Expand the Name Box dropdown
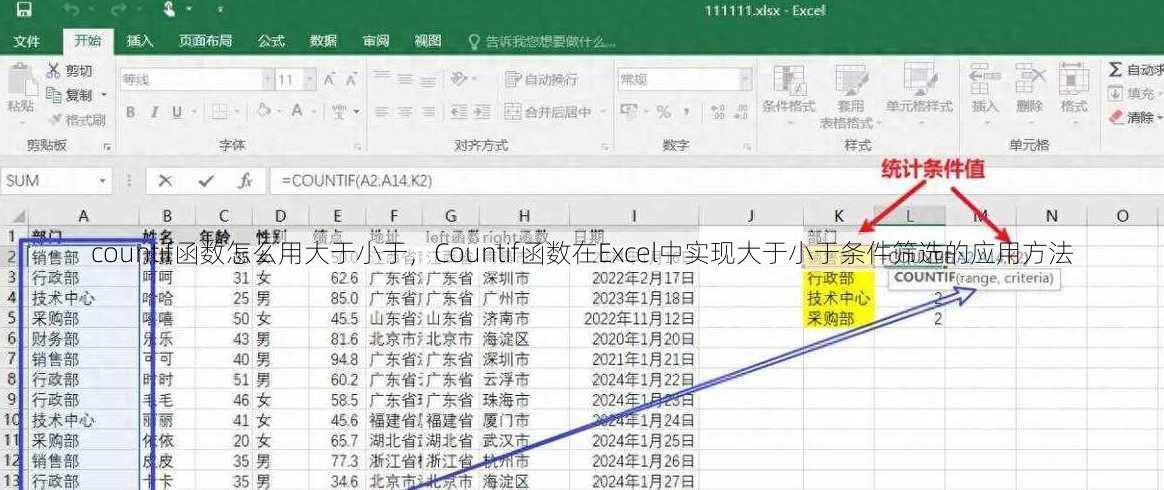 (102, 180)
